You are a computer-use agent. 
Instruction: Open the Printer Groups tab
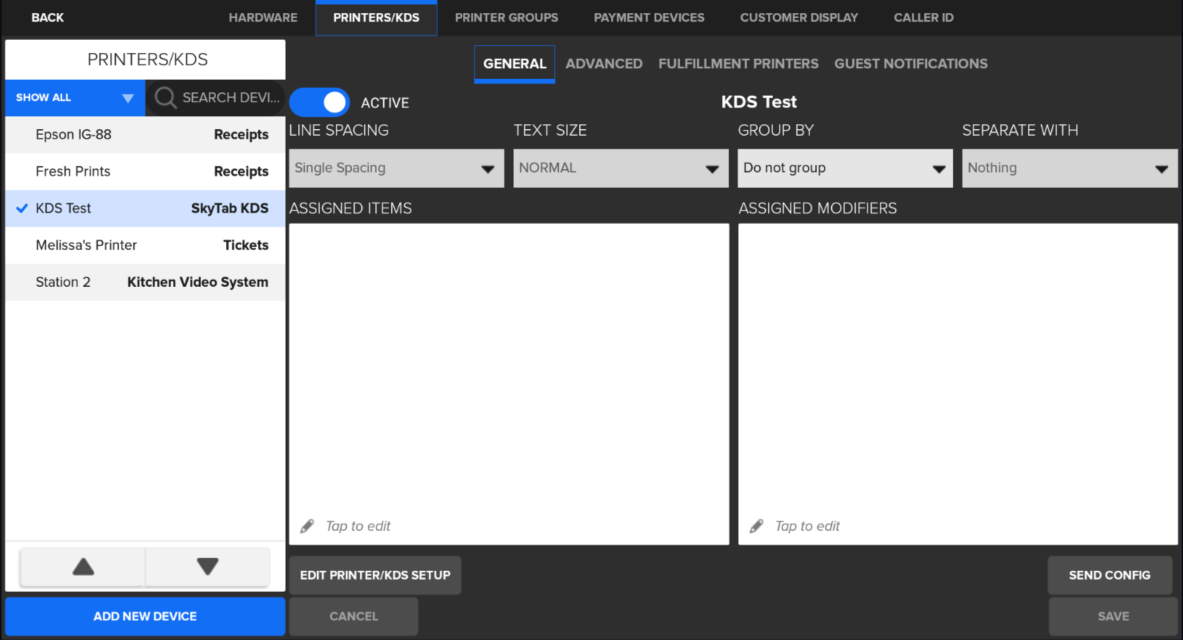[506, 18]
